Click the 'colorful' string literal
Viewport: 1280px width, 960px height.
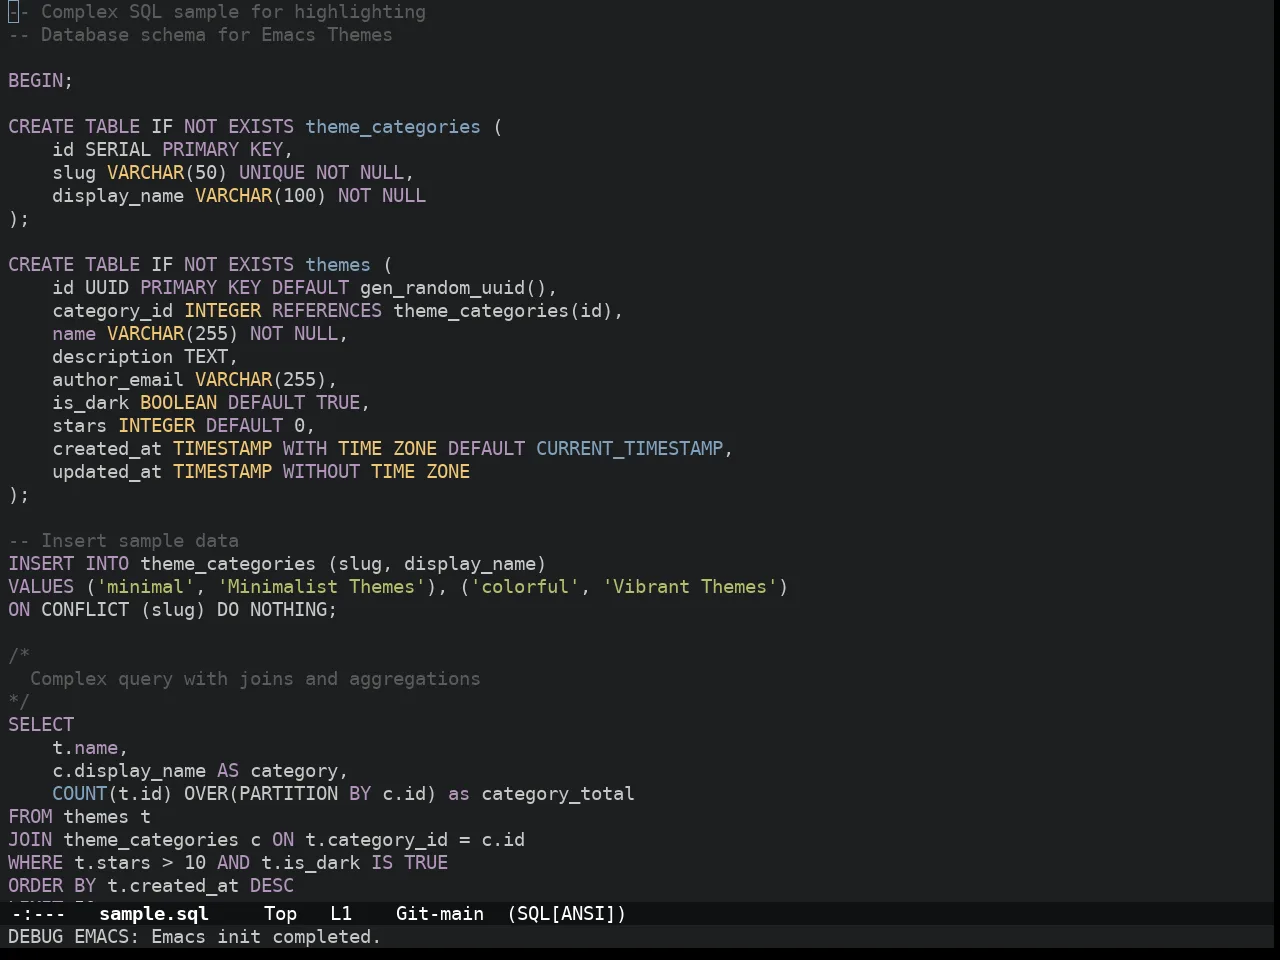(x=525, y=586)
